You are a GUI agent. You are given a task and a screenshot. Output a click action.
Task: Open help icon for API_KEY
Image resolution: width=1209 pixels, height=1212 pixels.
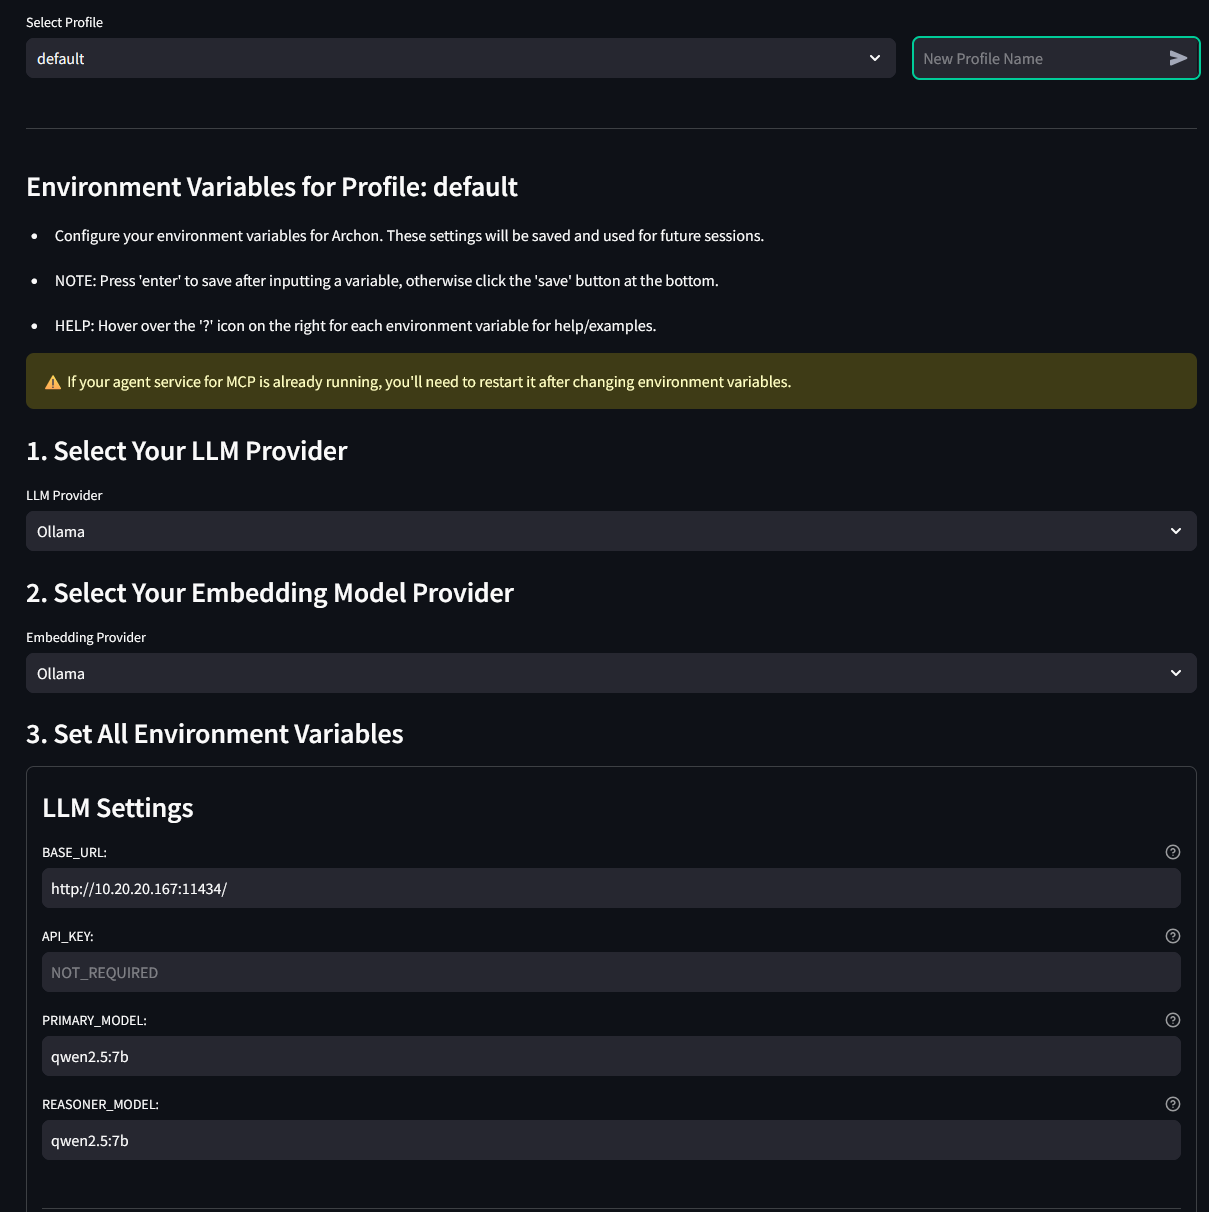tap(1173, 936)
